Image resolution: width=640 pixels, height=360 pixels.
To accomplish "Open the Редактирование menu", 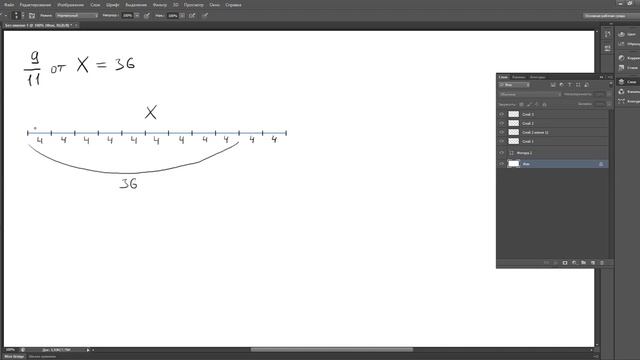I will 36,5.
